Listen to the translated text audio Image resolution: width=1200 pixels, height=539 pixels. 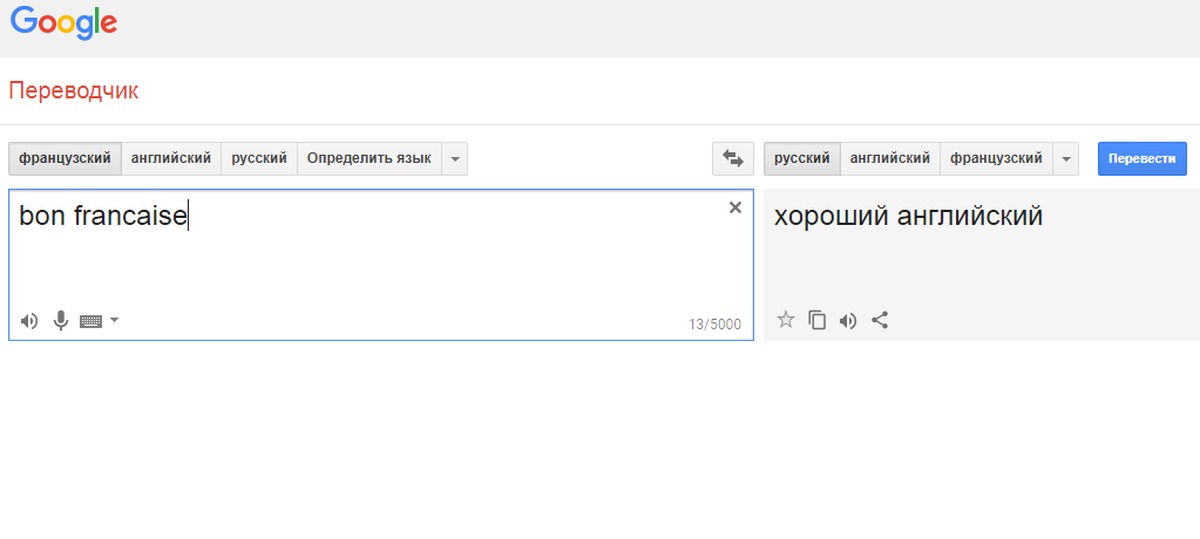click(848, 320)
